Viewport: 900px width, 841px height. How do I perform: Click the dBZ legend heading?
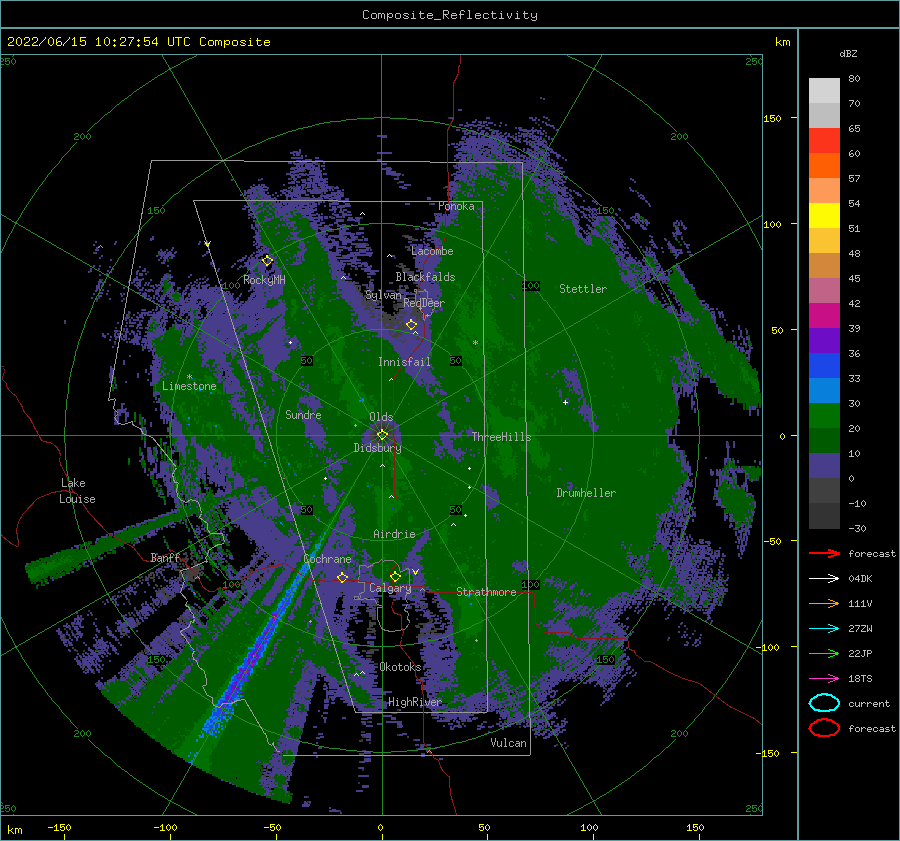tap(848, 53)
